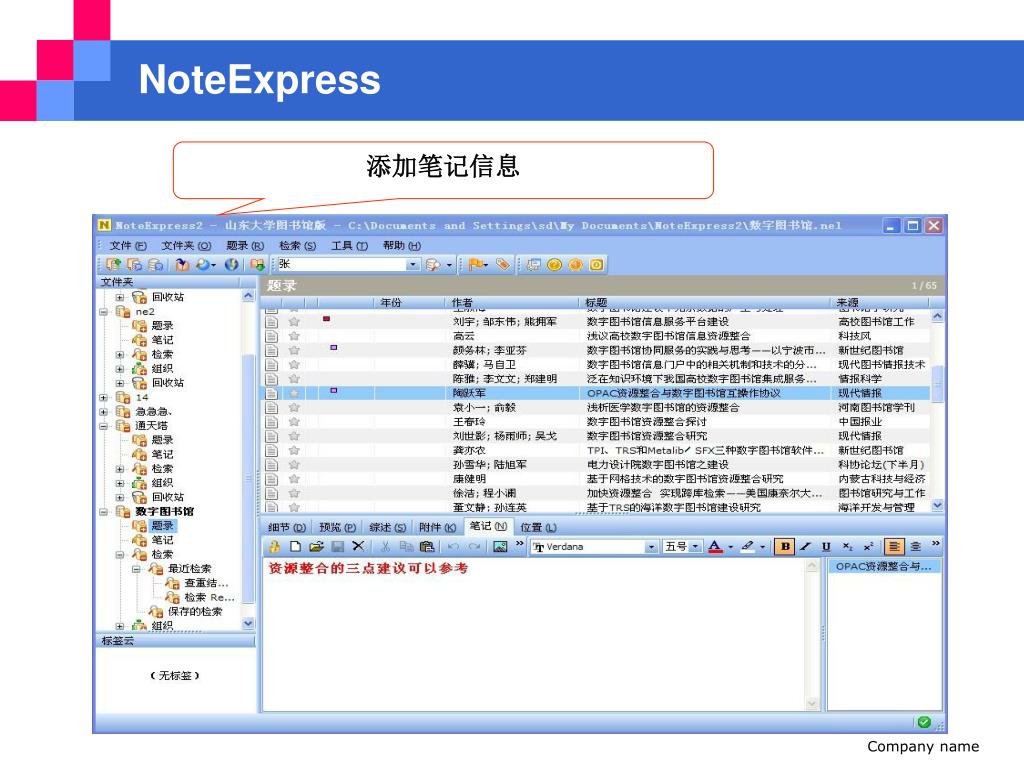The height and width of the screenshot is (768, 1024).
Task: Click the subscript formatting icon
Action: point(848,547)
